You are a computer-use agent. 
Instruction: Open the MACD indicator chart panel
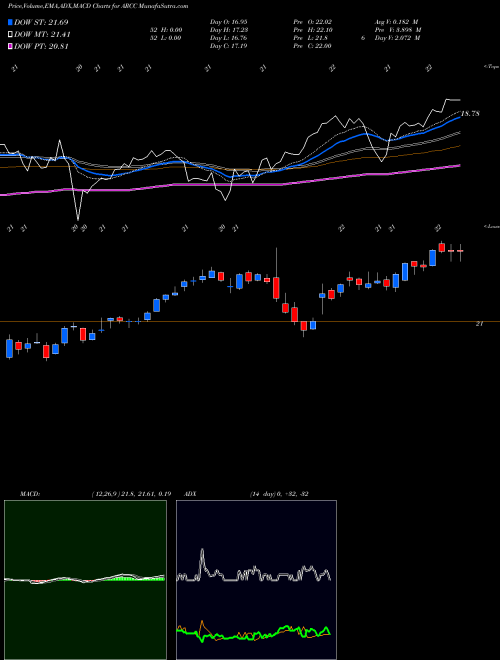click(85, 580)
